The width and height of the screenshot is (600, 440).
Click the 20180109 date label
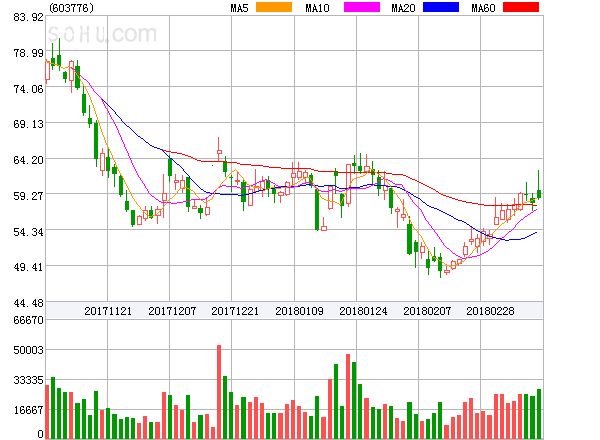point(299,311)
